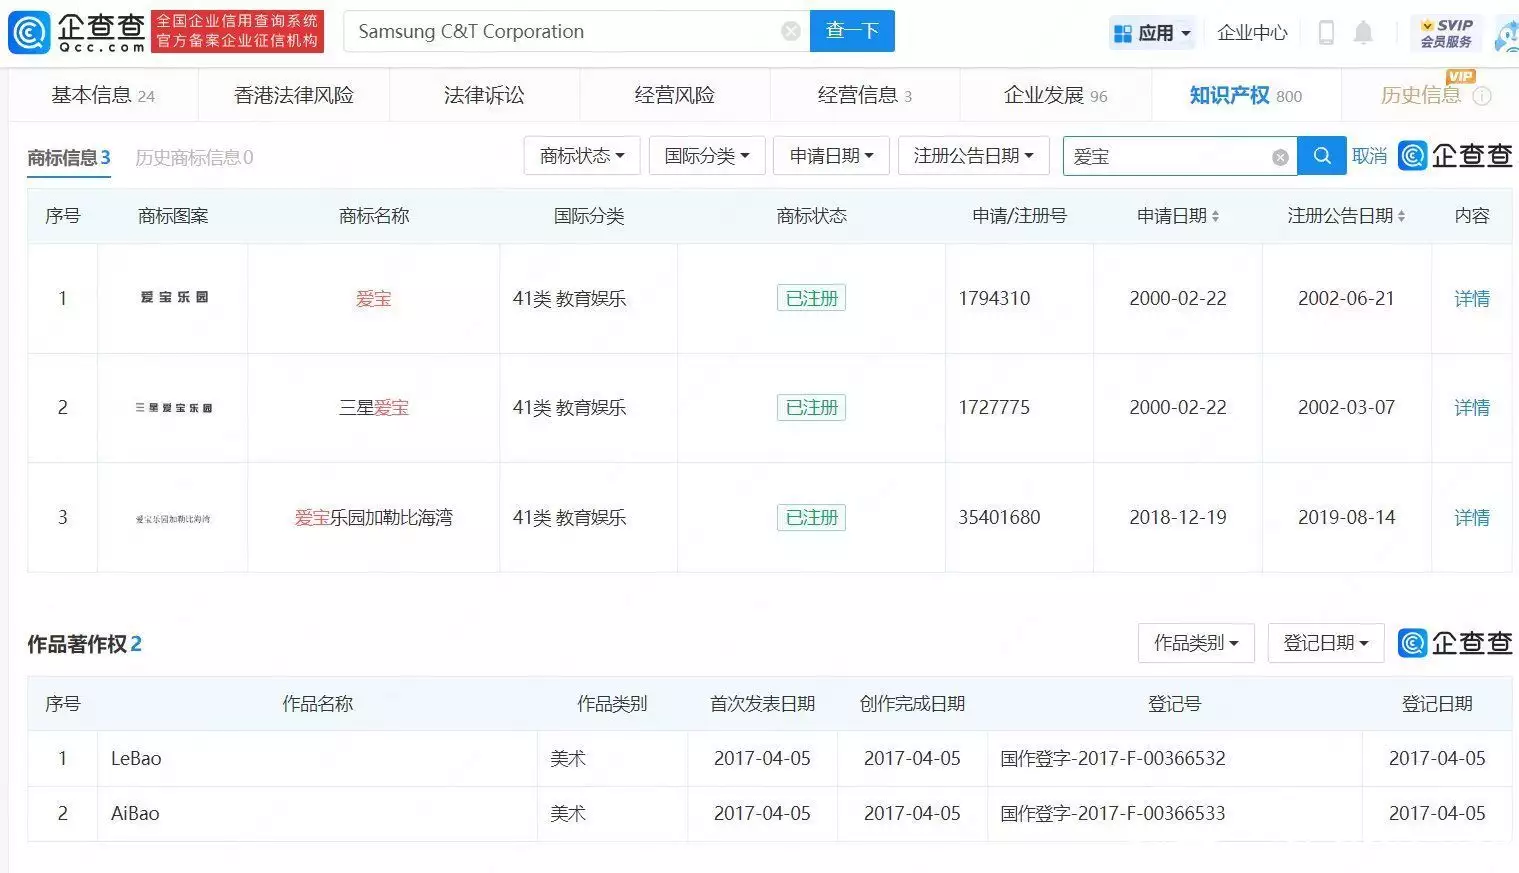Select announcement date 2002-03-07
Screen dimensions: 1519x873
(x=1346, y=408)
